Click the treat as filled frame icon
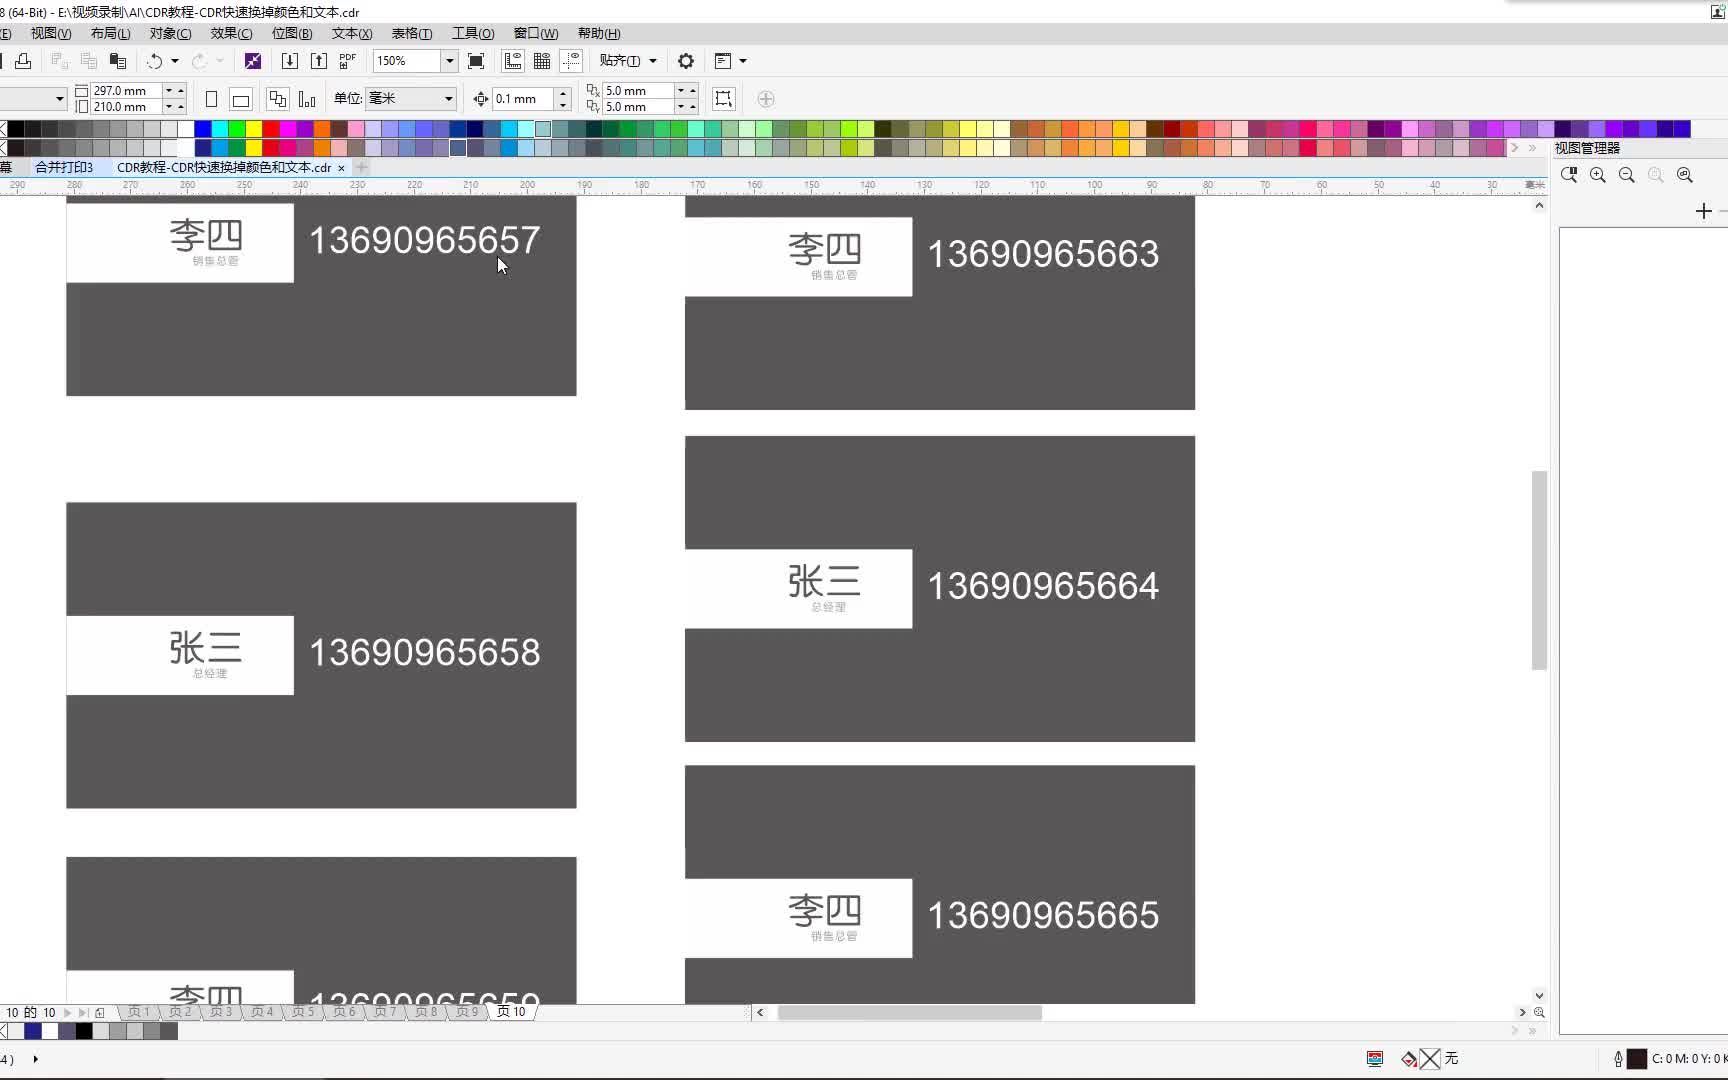 click(723, 99)
